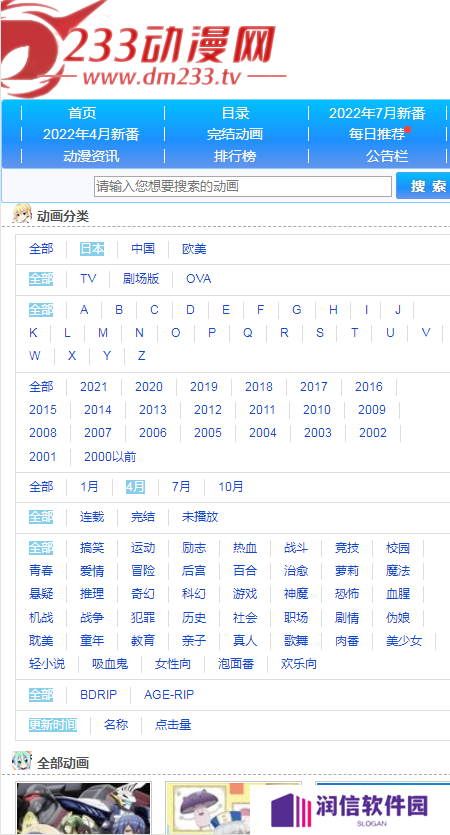The width and height of the screenshot is (450, 835).
Task: Open 排行榜 navigation item
Action: point(235,156)
